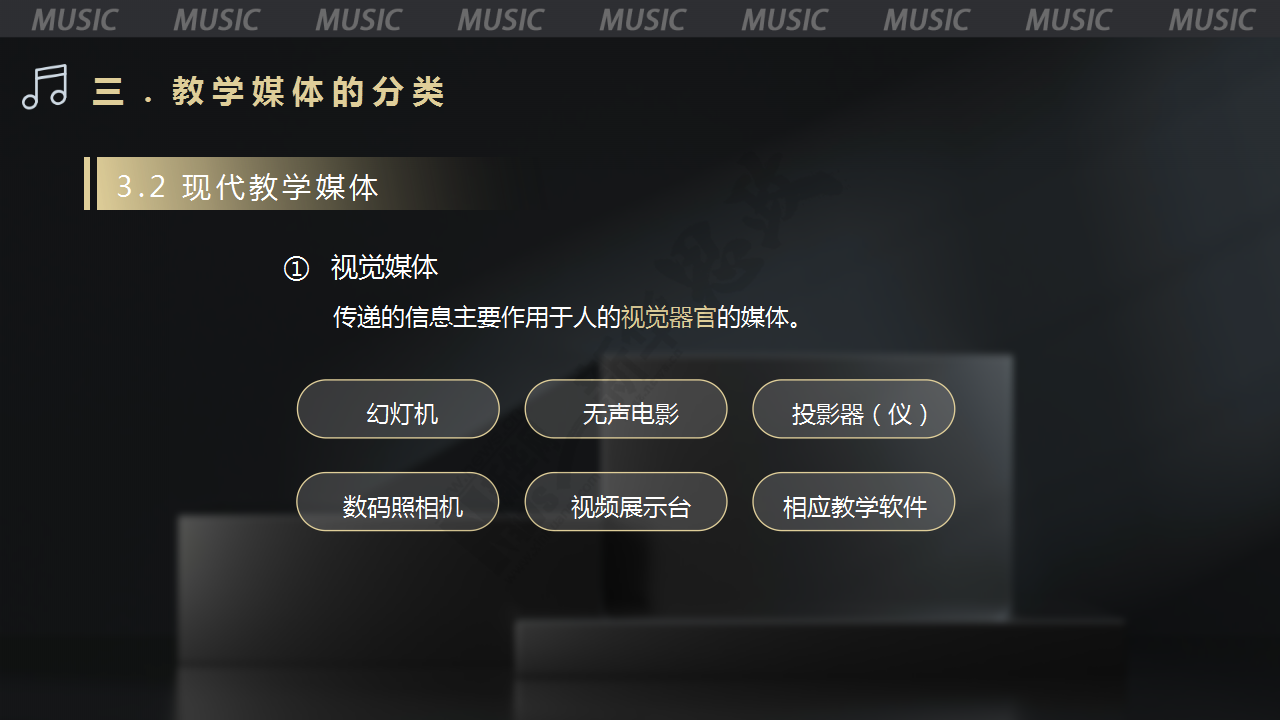The width and height of the screenshot is (1280, 720).
Task: Select the 无声电影 rounded button
Action: point(626,409)
